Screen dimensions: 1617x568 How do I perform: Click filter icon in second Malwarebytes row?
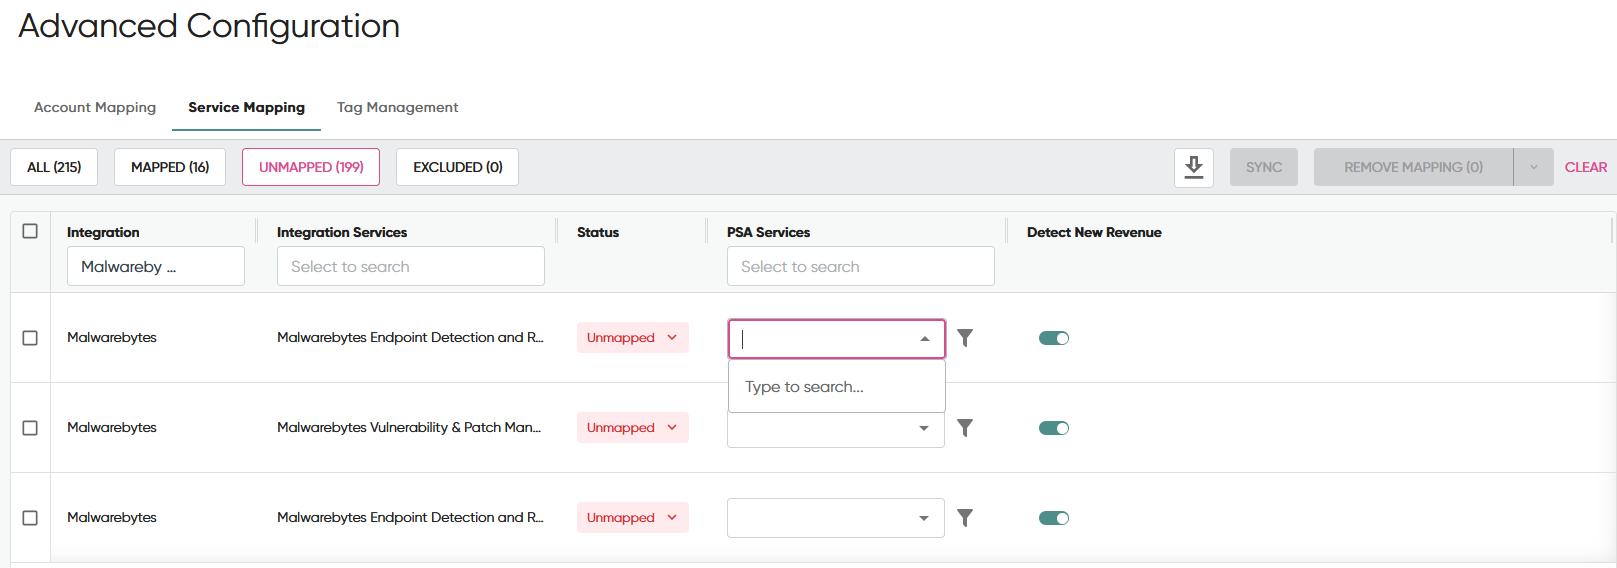click(964, 428)
